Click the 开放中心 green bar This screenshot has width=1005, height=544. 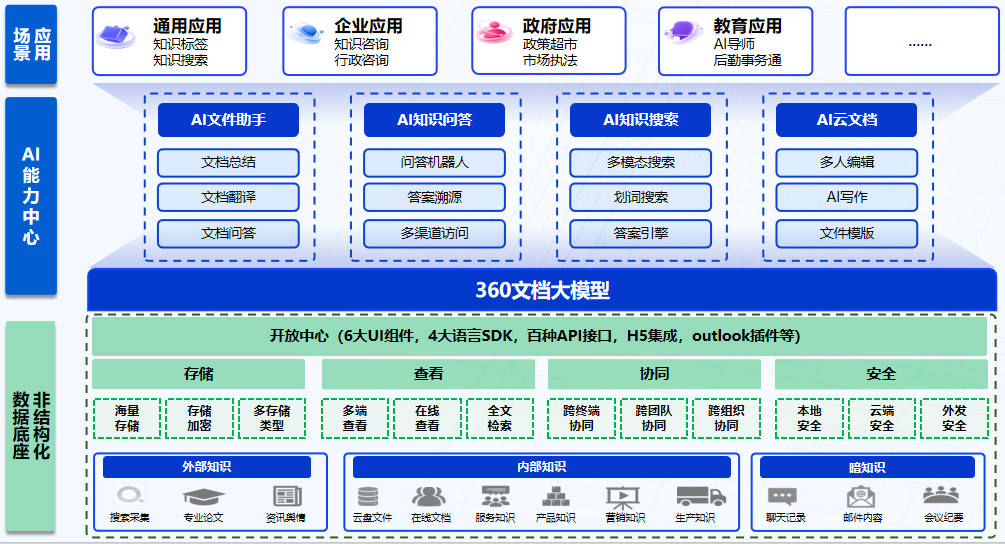point(539,336)
